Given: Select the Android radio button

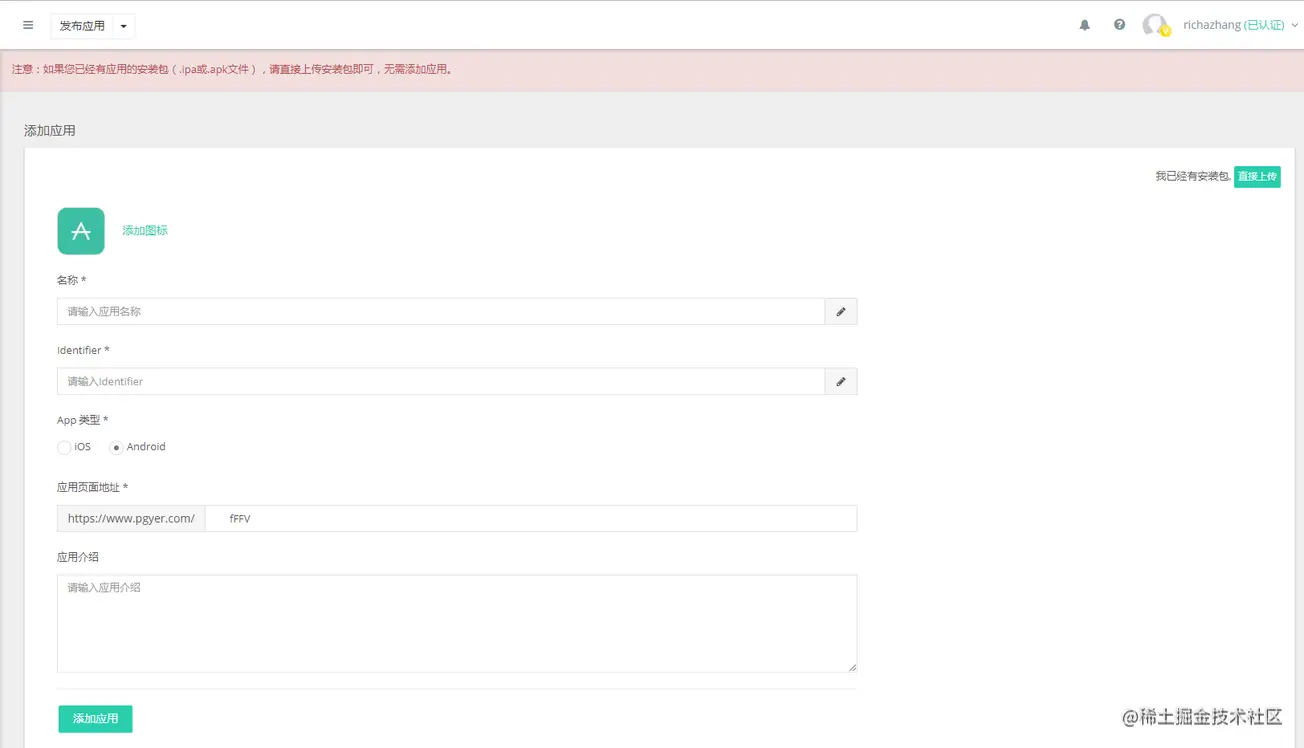Looking at the screenshot, I should (116, 448).
